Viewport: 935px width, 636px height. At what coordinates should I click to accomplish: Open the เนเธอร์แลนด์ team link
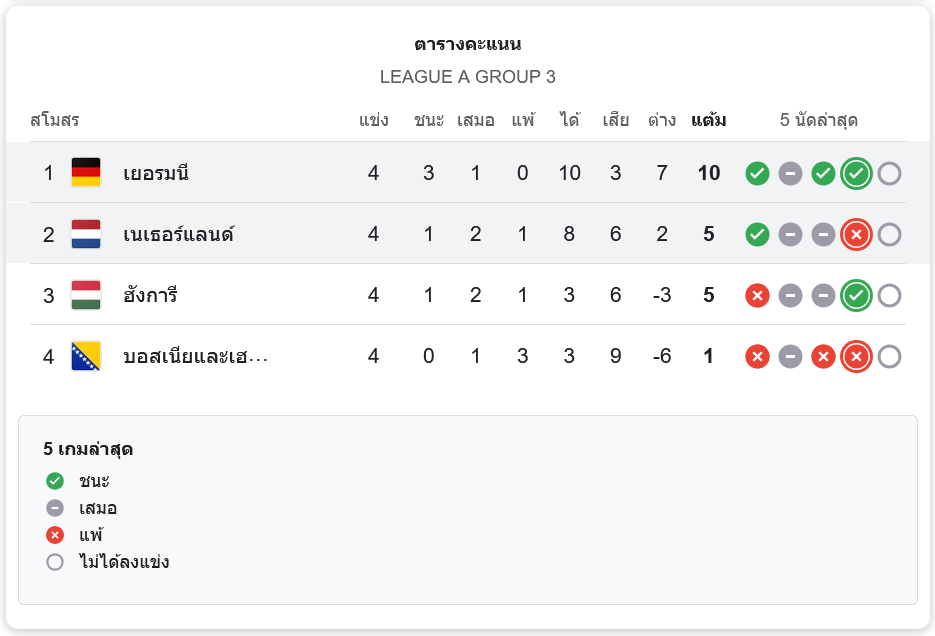(x=178, y=234)
